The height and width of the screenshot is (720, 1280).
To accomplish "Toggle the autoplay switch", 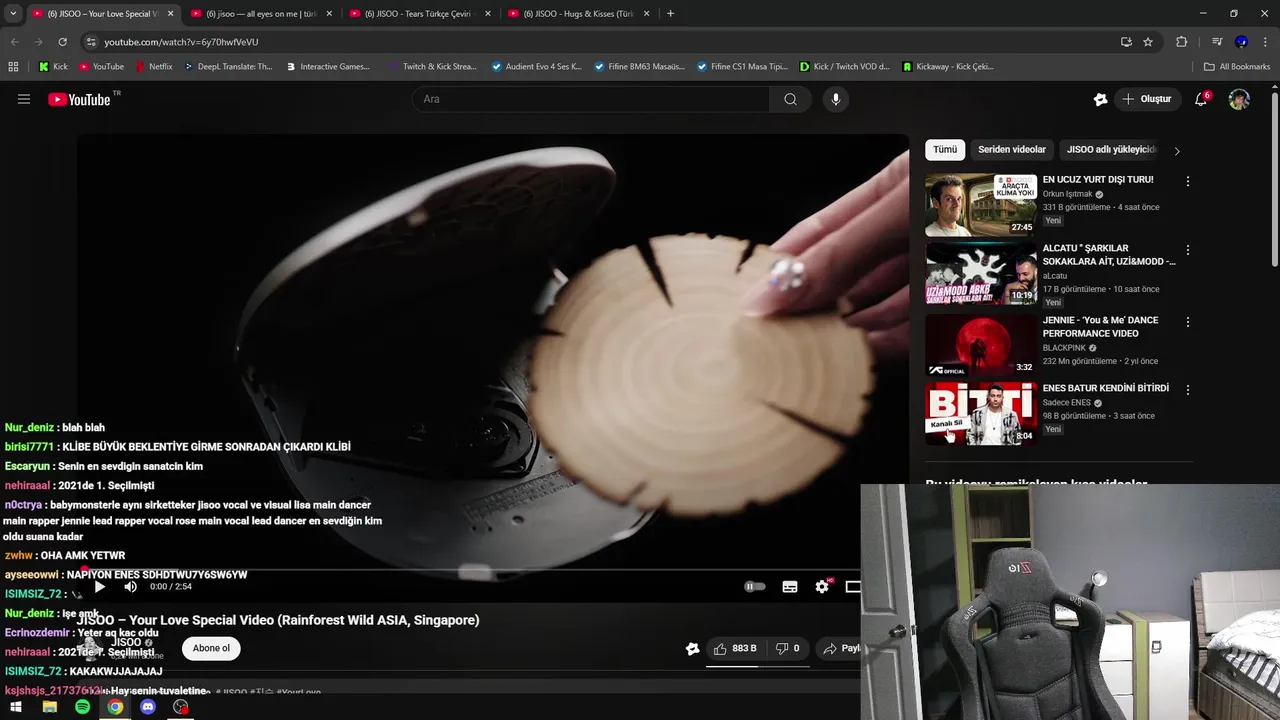I will tap(755, 587).
